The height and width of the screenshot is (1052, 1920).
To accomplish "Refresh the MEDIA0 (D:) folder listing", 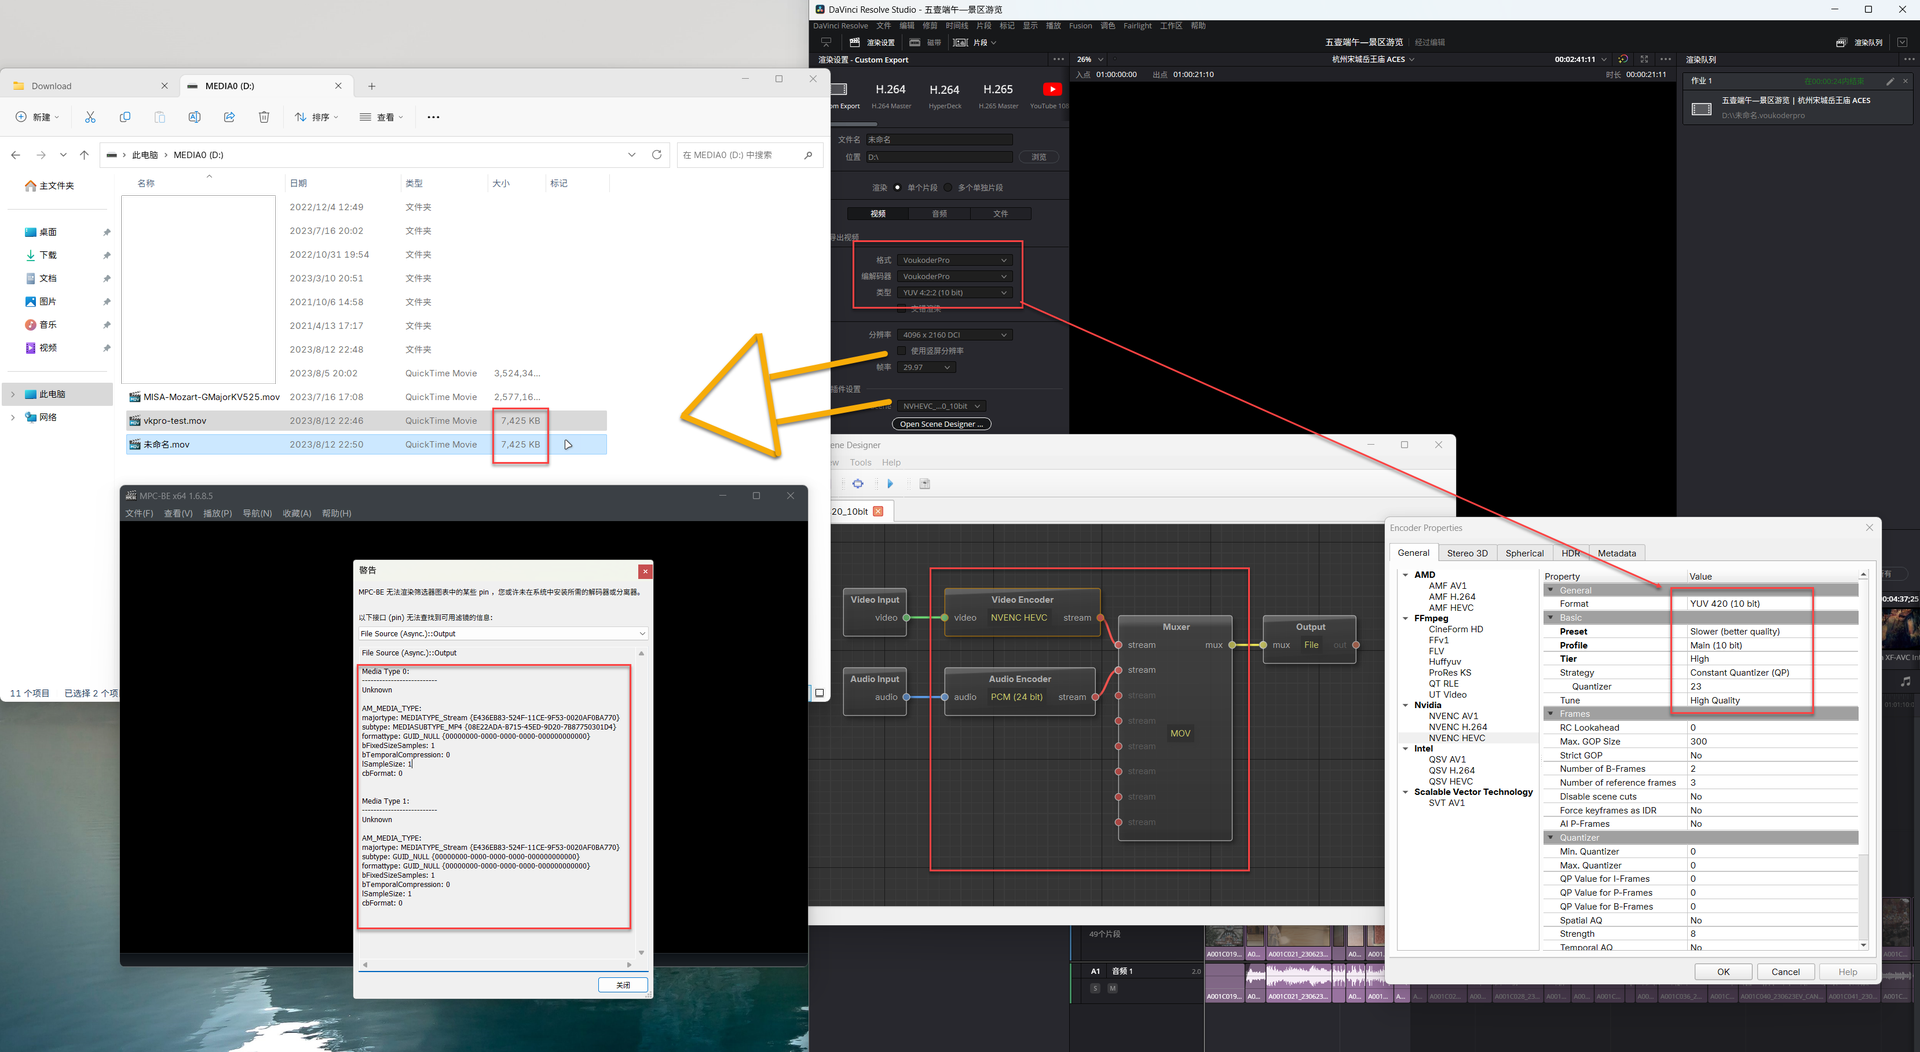I will [657, 155].
